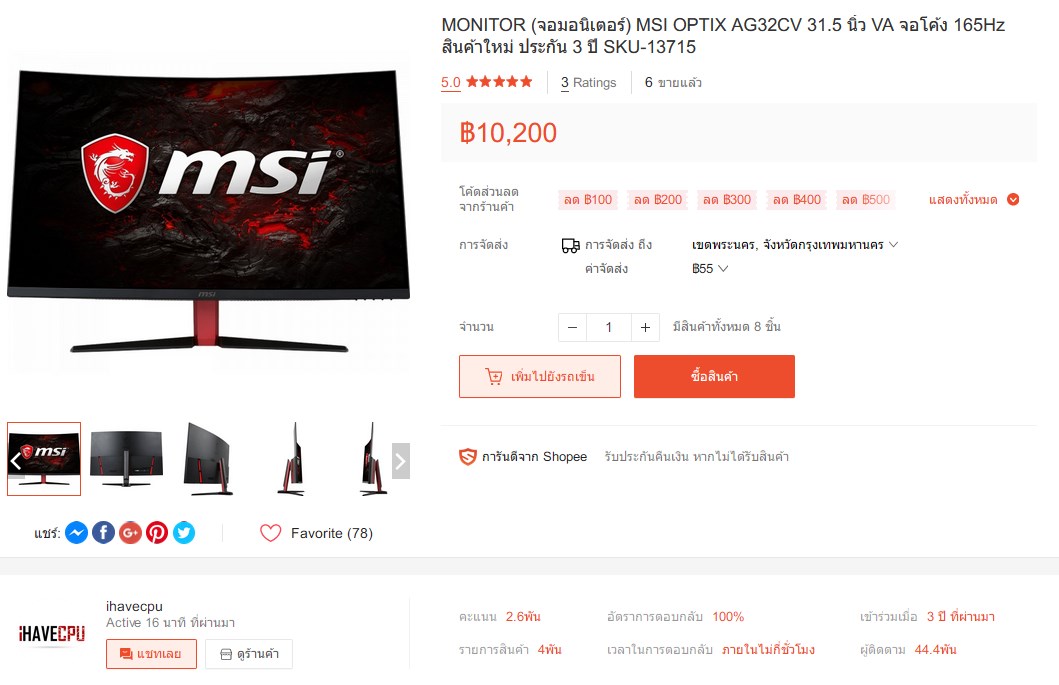Click the Favorite heart icon
Viewport: 1059px width, 685px height.
(270, 533)
